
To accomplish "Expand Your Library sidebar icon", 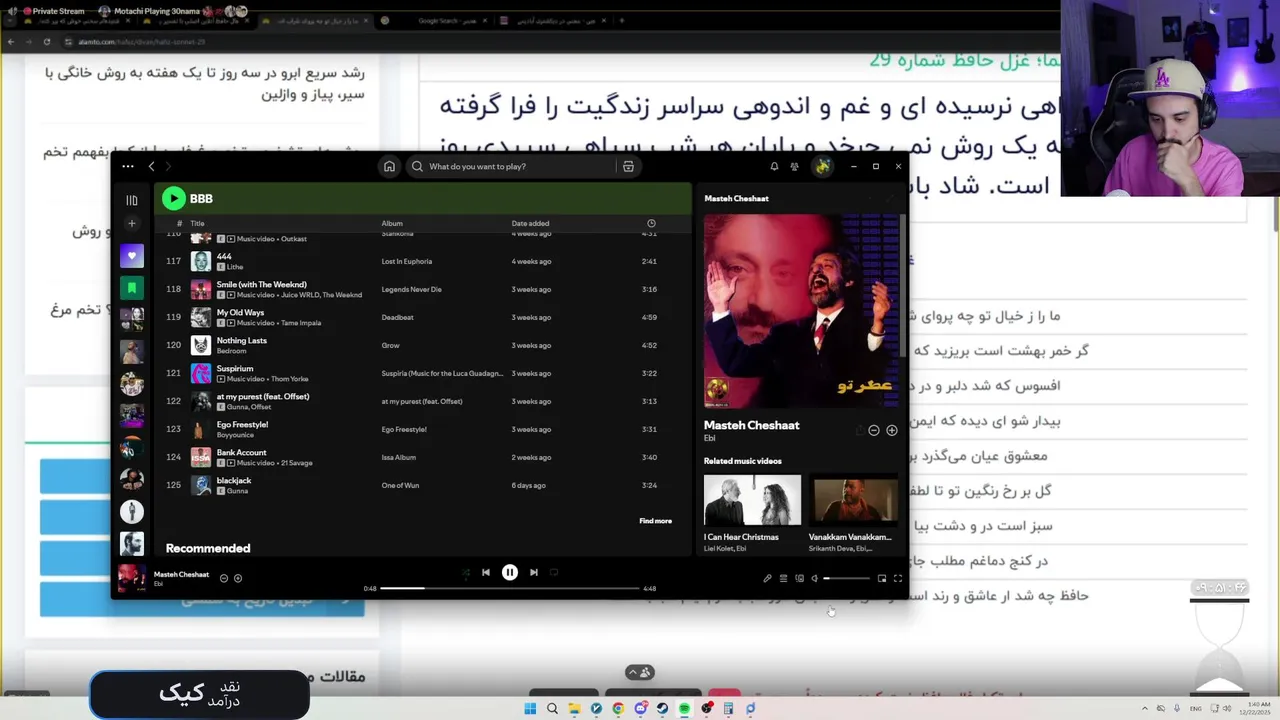I will coord(131,200).
